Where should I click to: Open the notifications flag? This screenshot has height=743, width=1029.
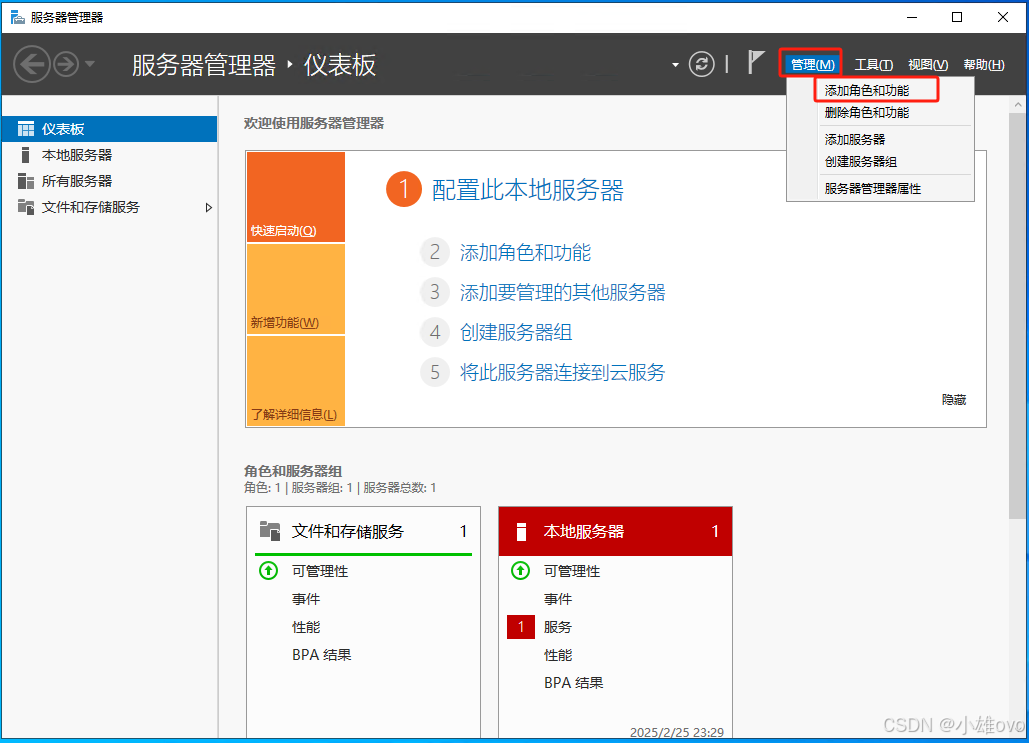click(x=756, y=62)
